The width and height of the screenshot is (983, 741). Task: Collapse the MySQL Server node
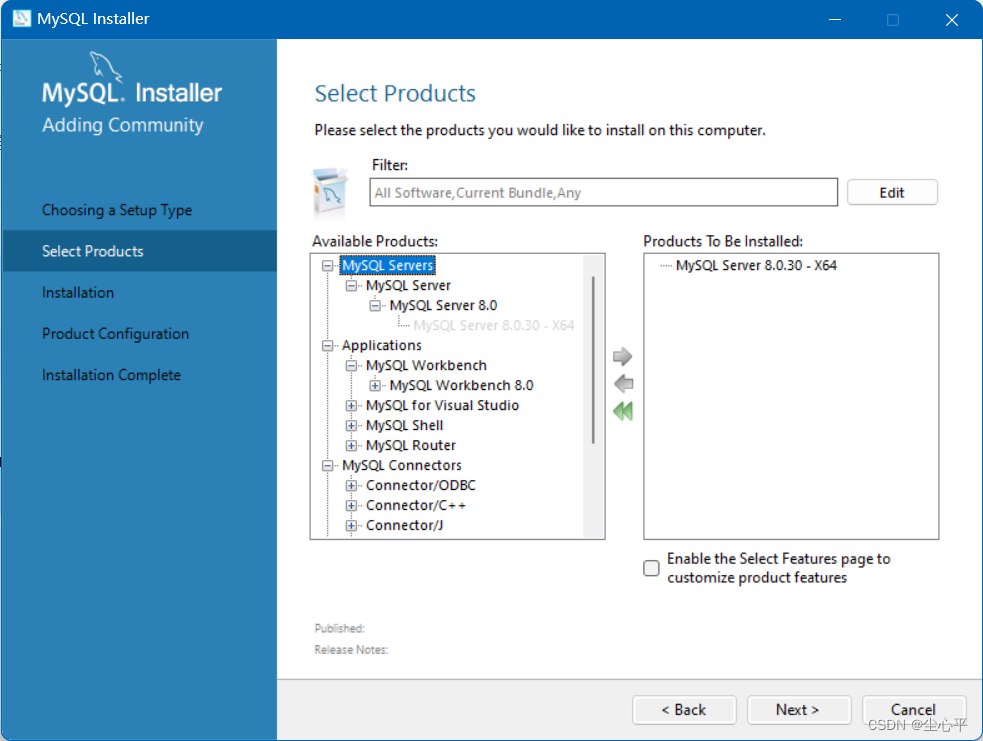click(351, 286)
